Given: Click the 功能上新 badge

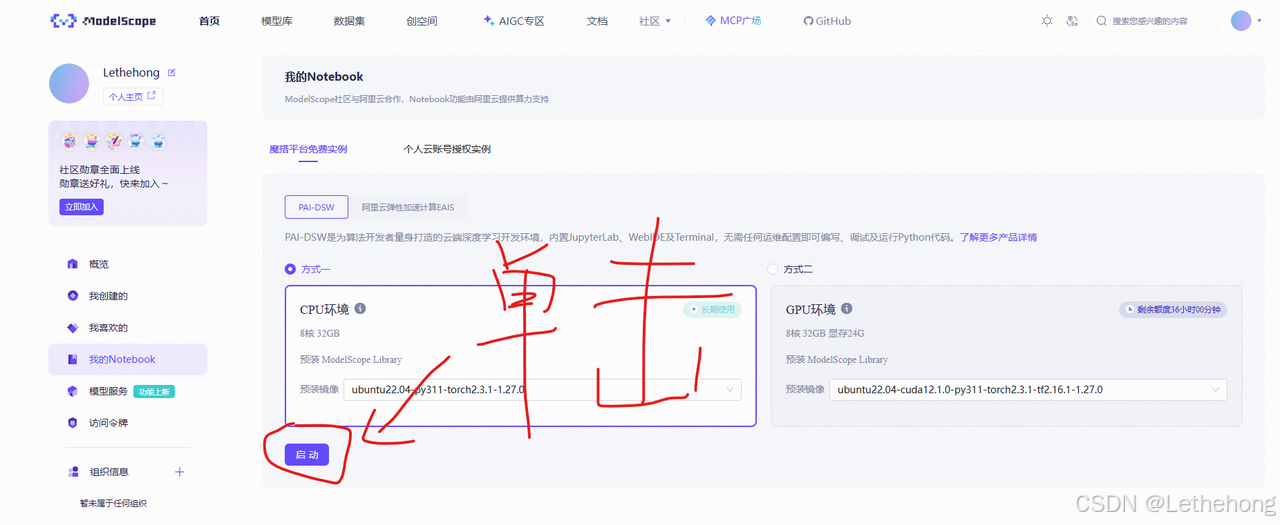Looking at the screenshot, I should (156, 391).
